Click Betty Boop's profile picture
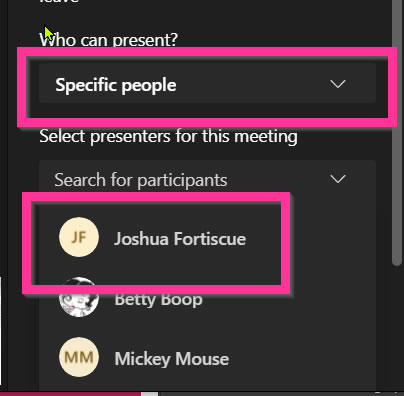Image resolution: width=404 pixels, height=396 pixels. pos(79,298)
